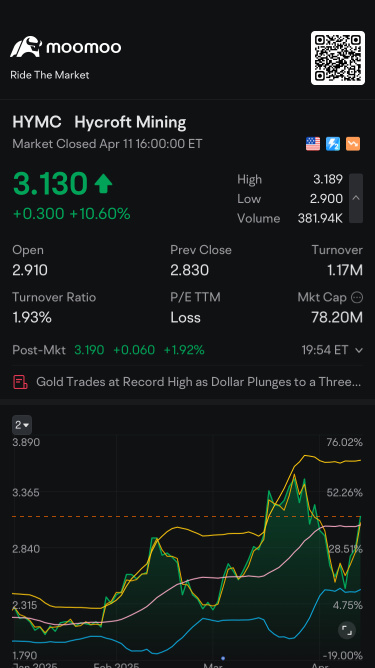Select the Turnover Ratio 1.93% field
Image resolution: width=375 pixels, height=668 pixels.
pyautogui.click(x=54, y=308)
